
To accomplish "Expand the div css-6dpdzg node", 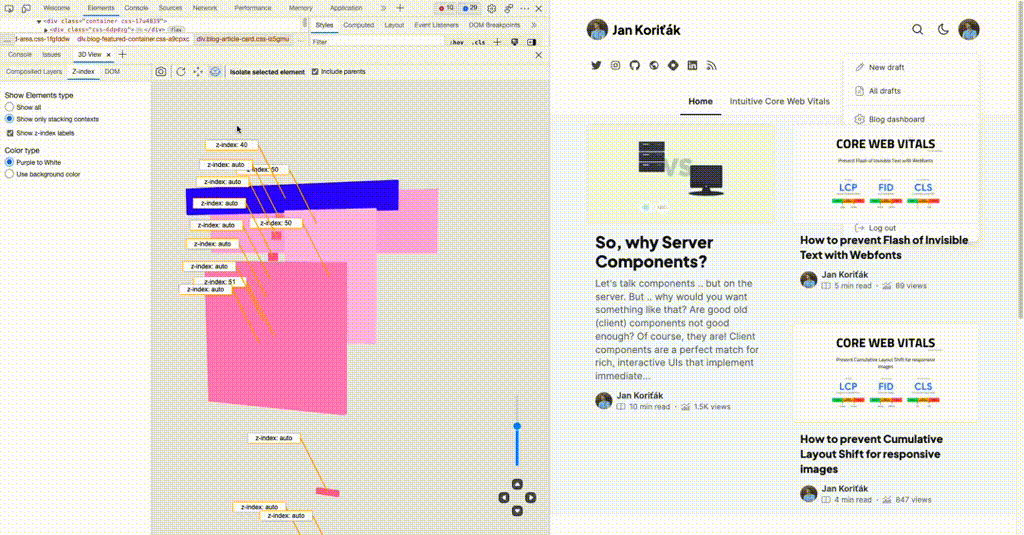I will click(46, 30).
